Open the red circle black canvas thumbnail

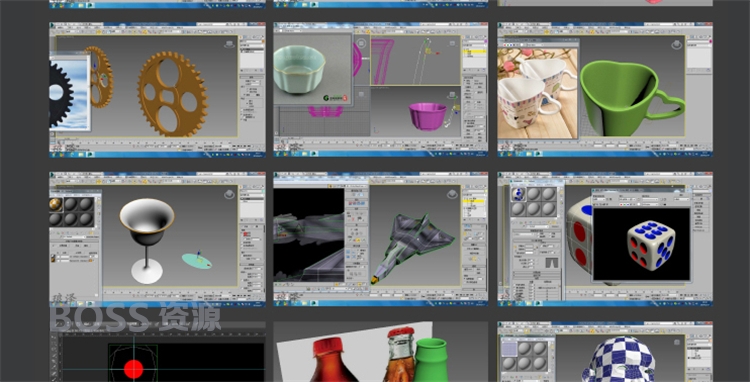coord(157,351)
